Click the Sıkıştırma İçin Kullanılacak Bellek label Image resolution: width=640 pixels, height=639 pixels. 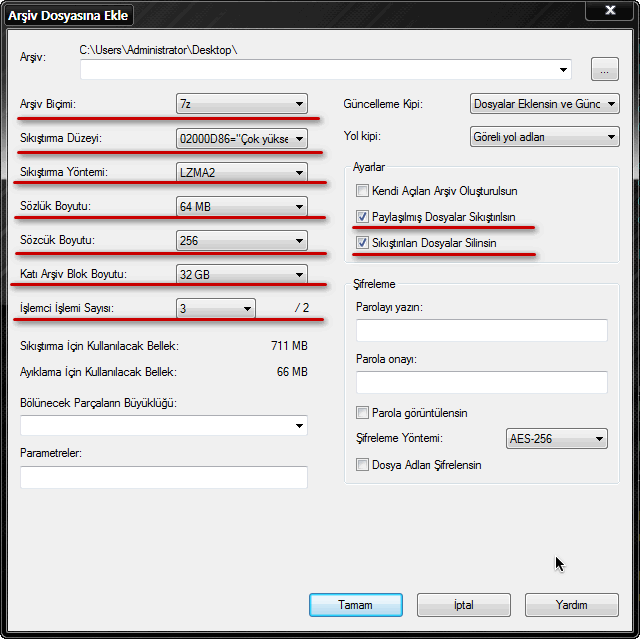click(x=99, y=346)
